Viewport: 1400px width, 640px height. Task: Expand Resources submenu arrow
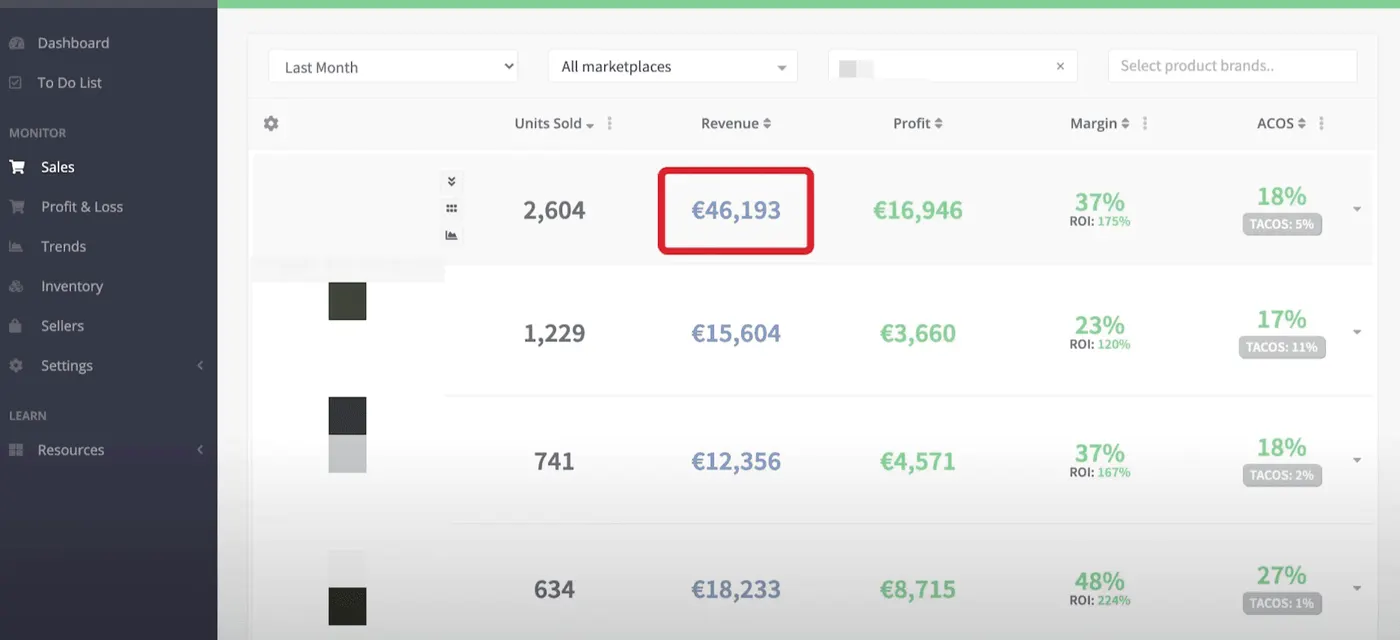200,450
